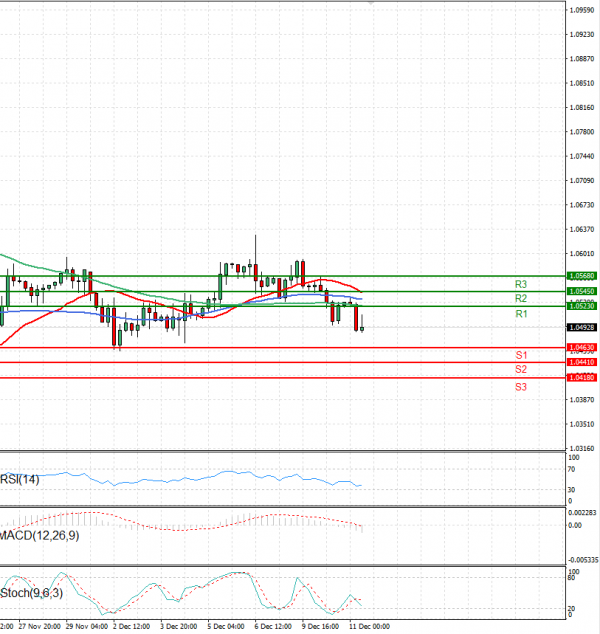Screen dimensions: 600x634
Task: Click the 1.09230 price axis value
Action: pos(582,35)
